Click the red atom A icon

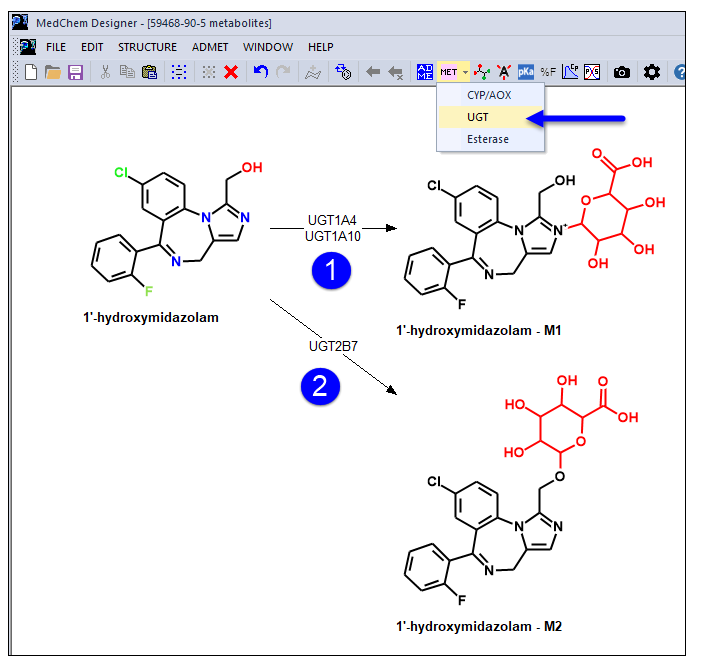coord(504,72)
